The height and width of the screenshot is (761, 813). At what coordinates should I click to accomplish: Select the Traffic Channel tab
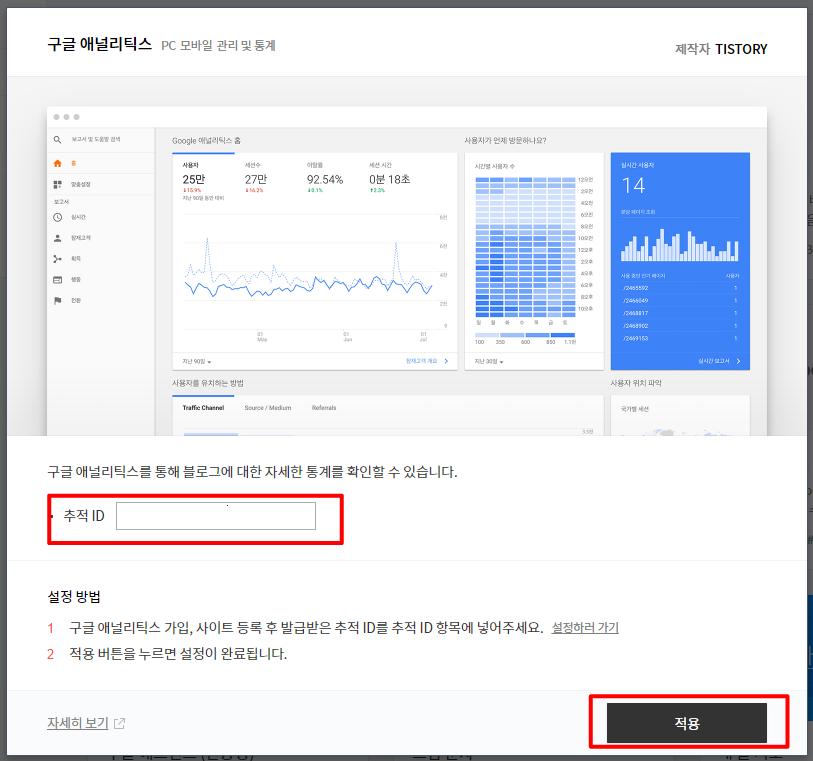point(204,407)
